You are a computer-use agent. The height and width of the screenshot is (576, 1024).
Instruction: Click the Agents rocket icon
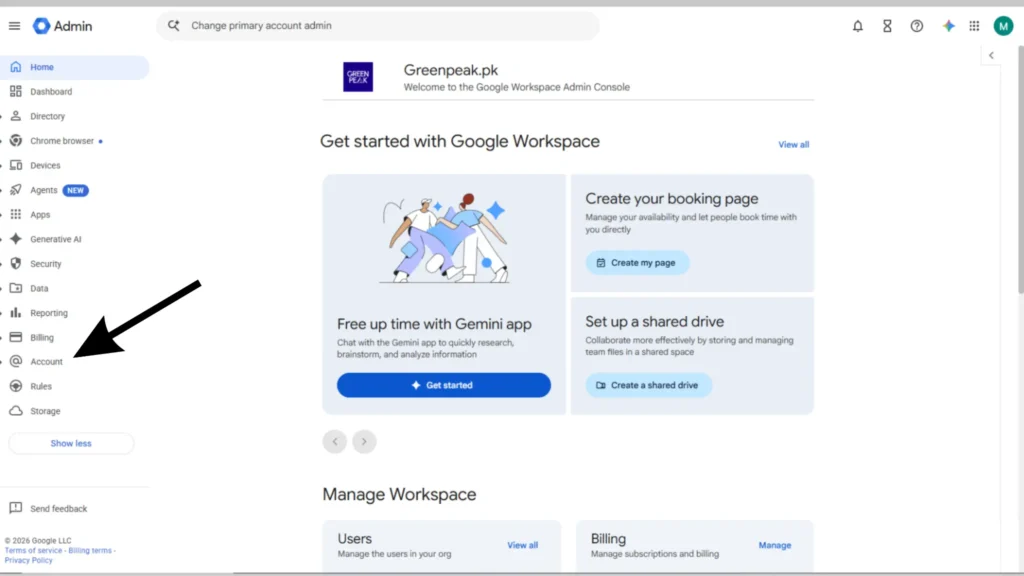pyautogui.click(x=16, y=190)
